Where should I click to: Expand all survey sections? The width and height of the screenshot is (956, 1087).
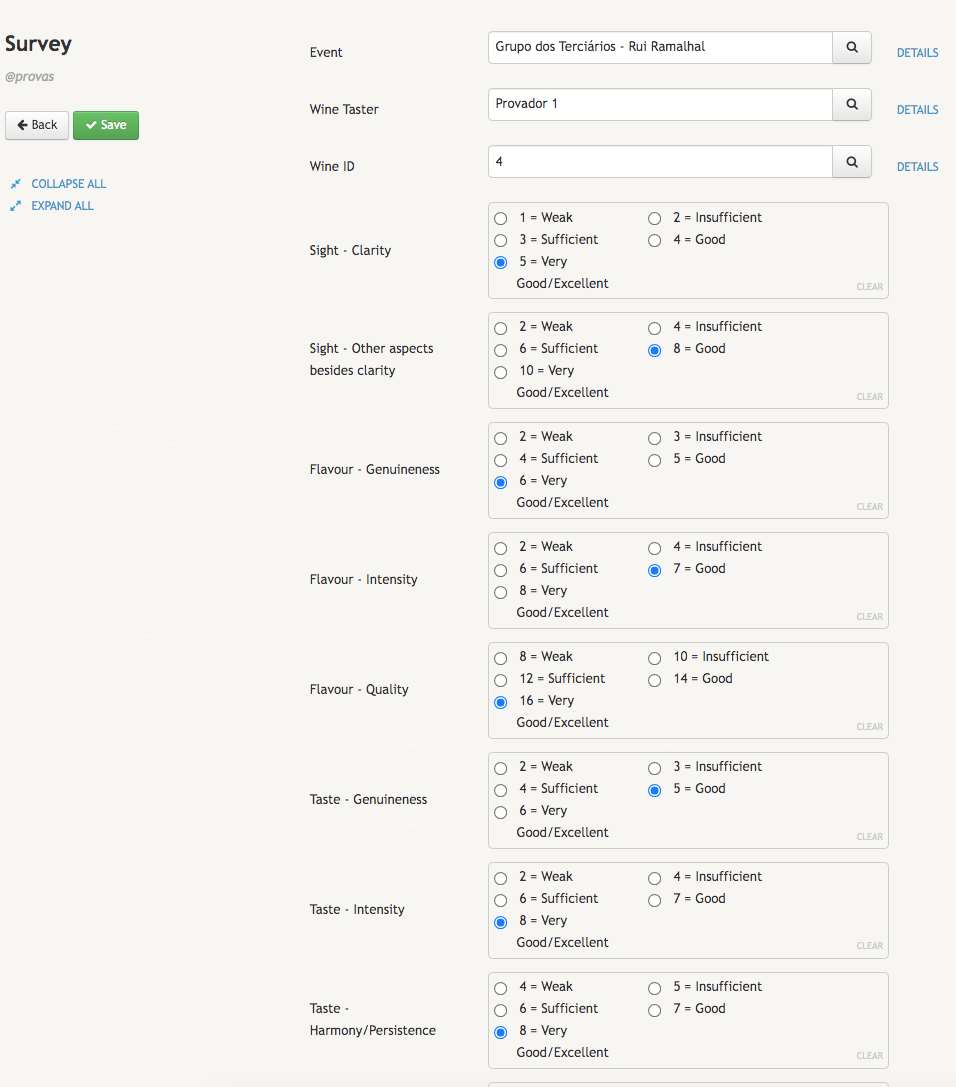click(x=62, y=206)
